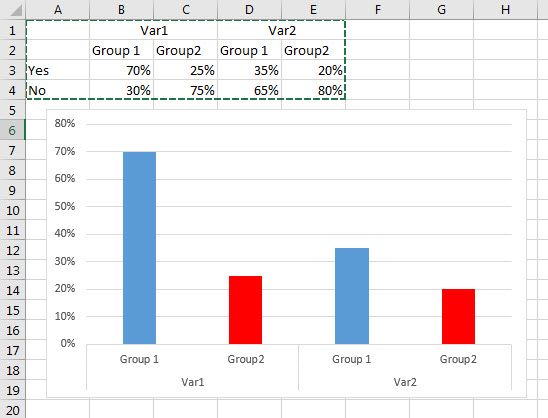Screen dimensions: 548x418
Task: Select the Var1 merged header cell
Action: [x=153, y=30]
